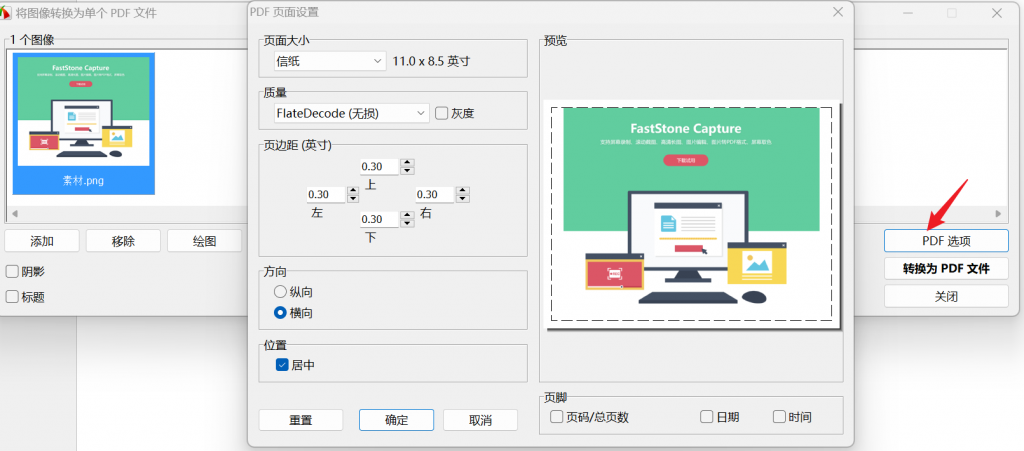Open the quality dropdown showing FlateDecode (无损)
Screen dimensions: 1024x451
coord(351,113)
